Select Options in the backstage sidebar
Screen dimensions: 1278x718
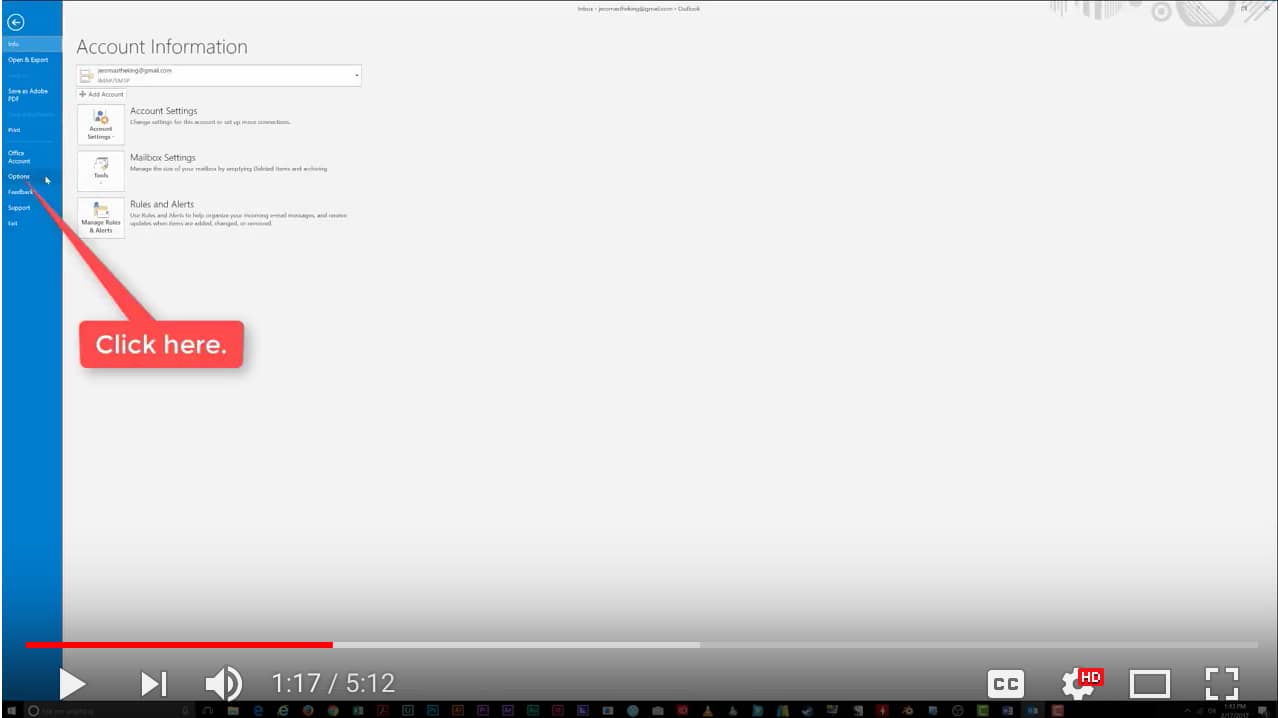[19, 177]
